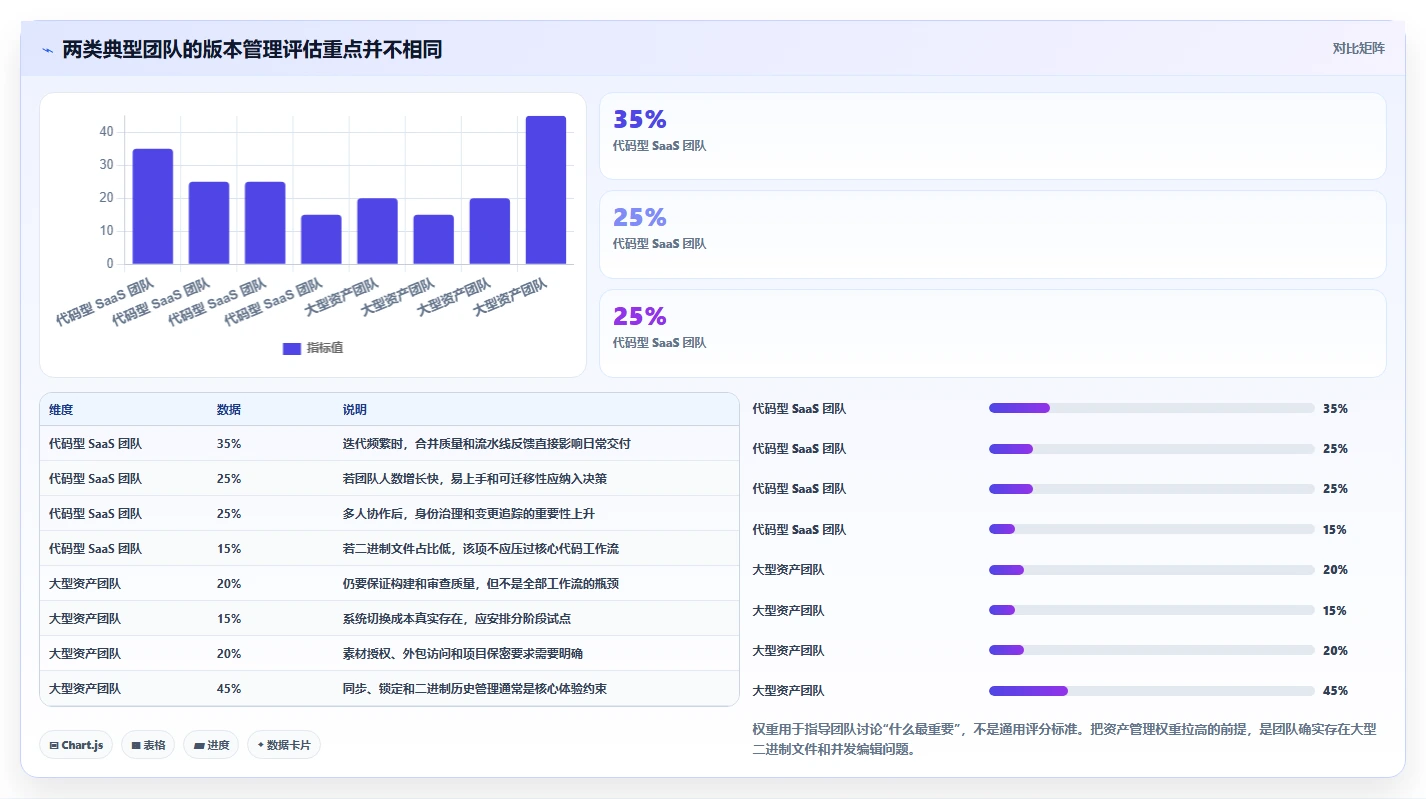
Task: Click the purple 25% stat card value
Action: pos(640,317)
